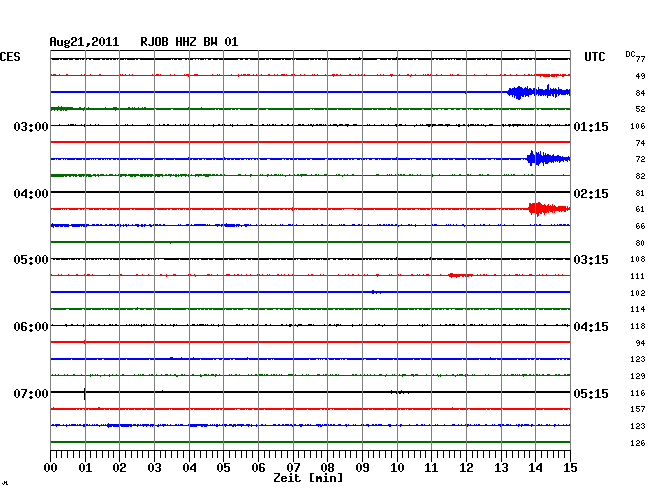The height and width of the screenshot is (494, 650).
Task: Click the 03:15 UTC time label
Action: (591, 260)
